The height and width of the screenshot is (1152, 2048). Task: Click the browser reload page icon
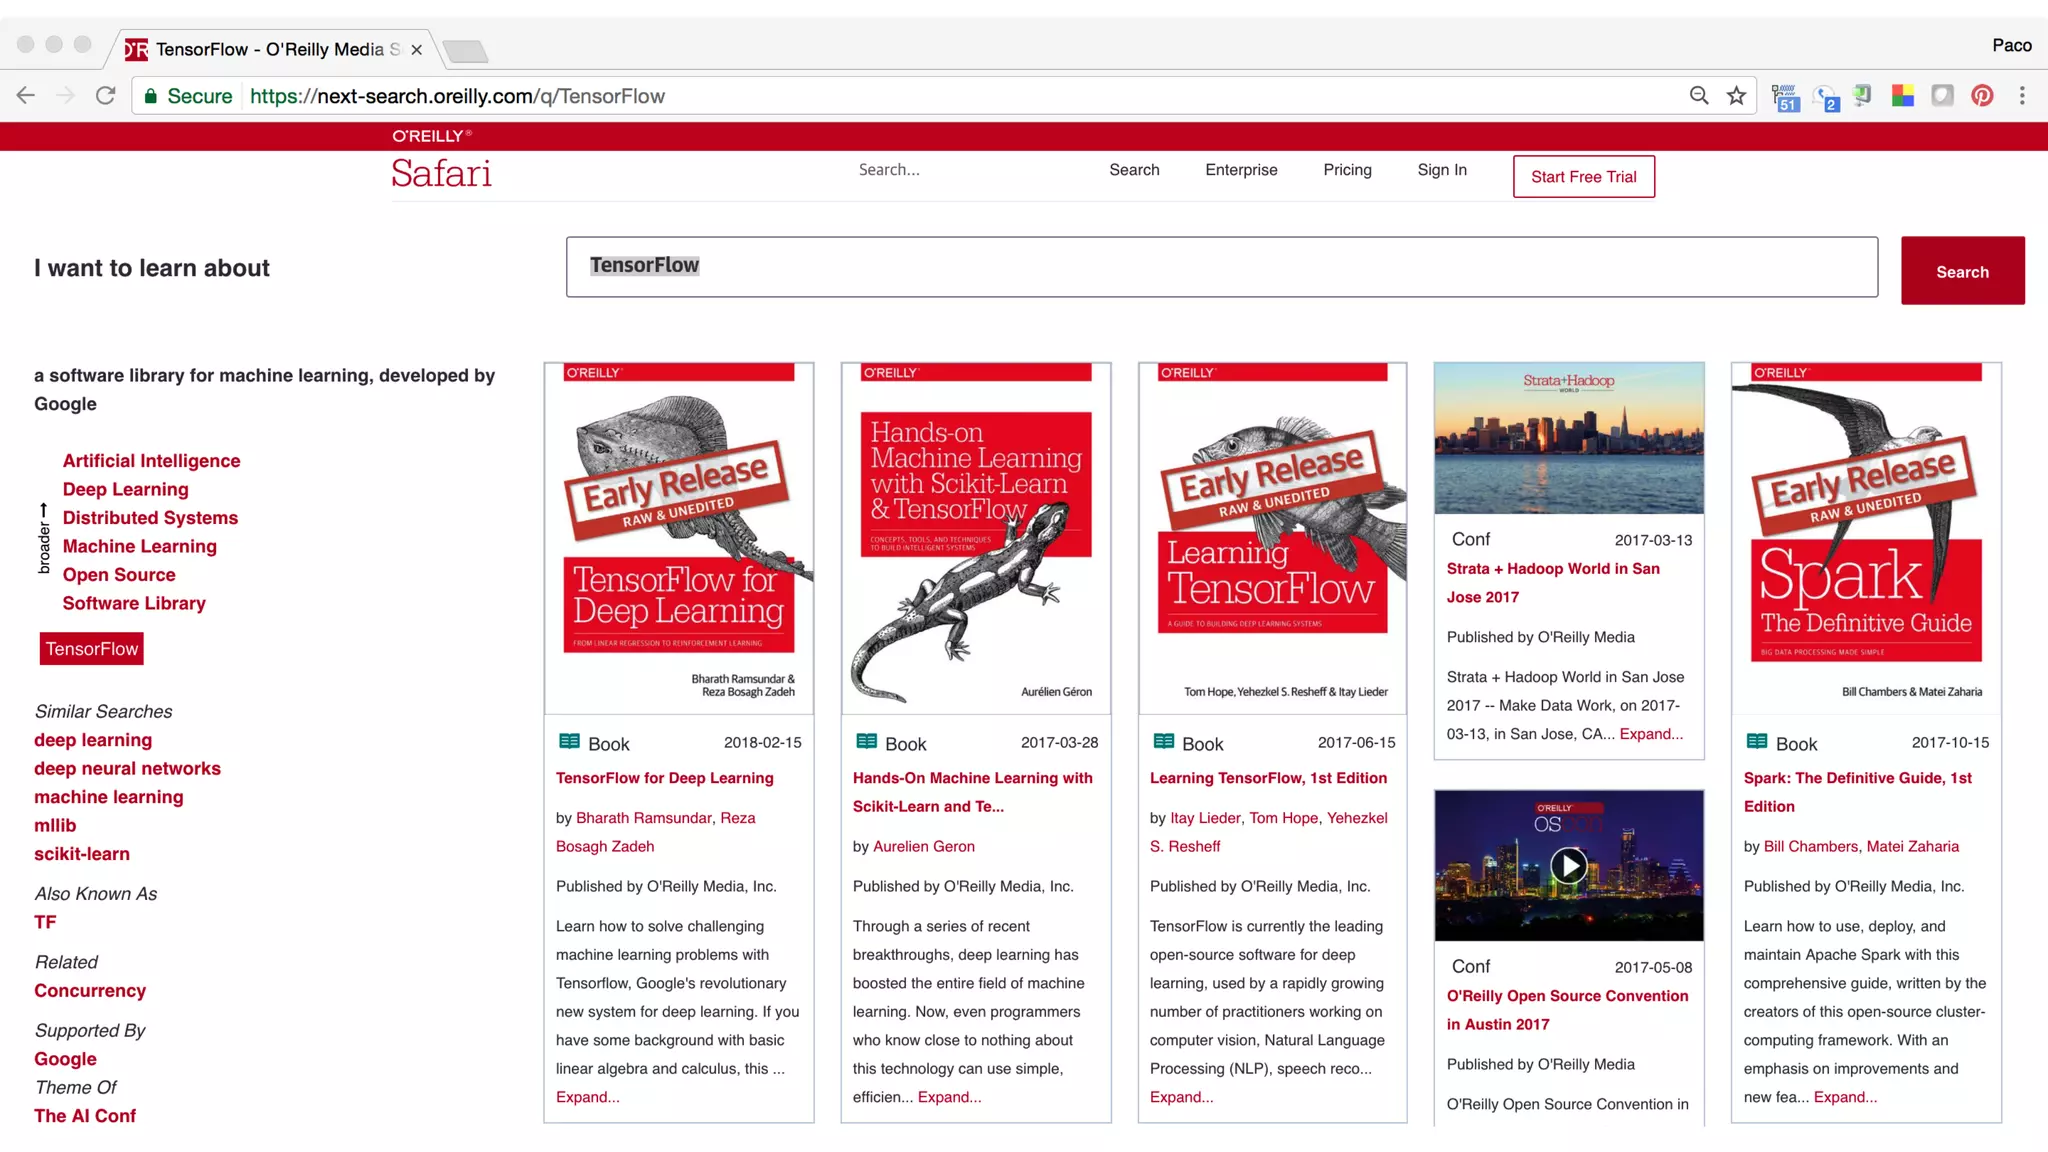105,96
